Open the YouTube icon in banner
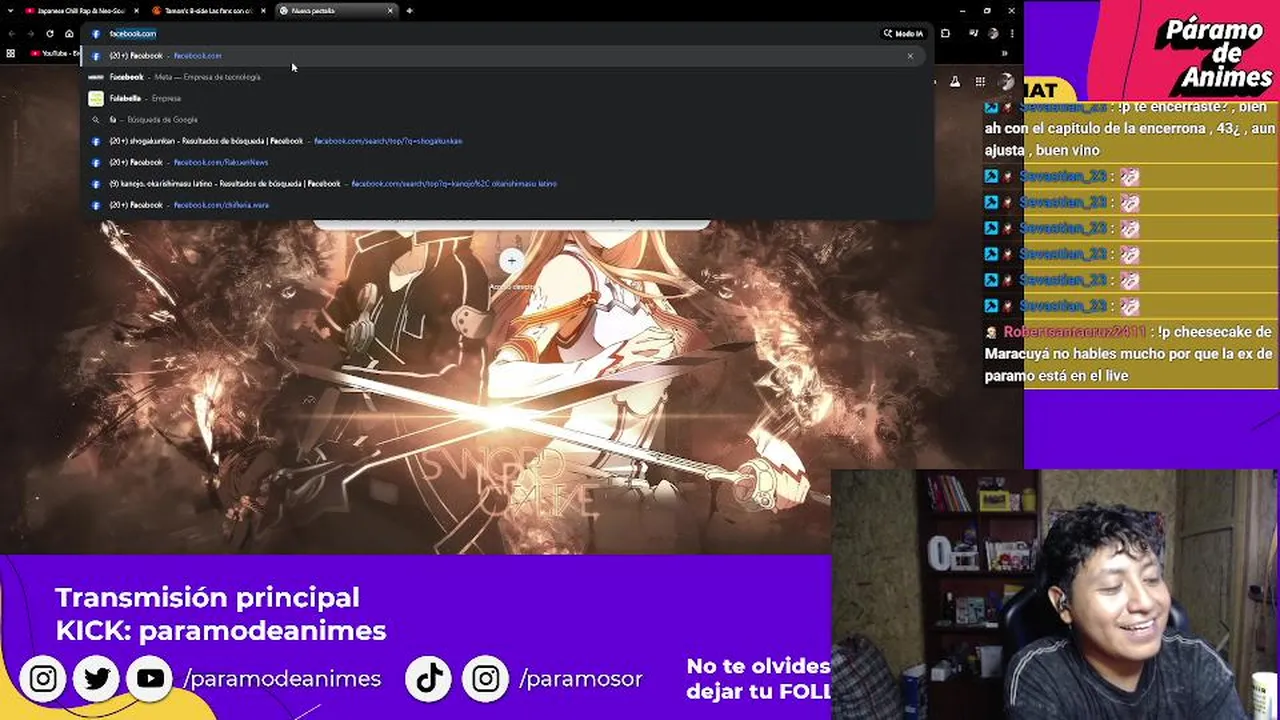 150,679
